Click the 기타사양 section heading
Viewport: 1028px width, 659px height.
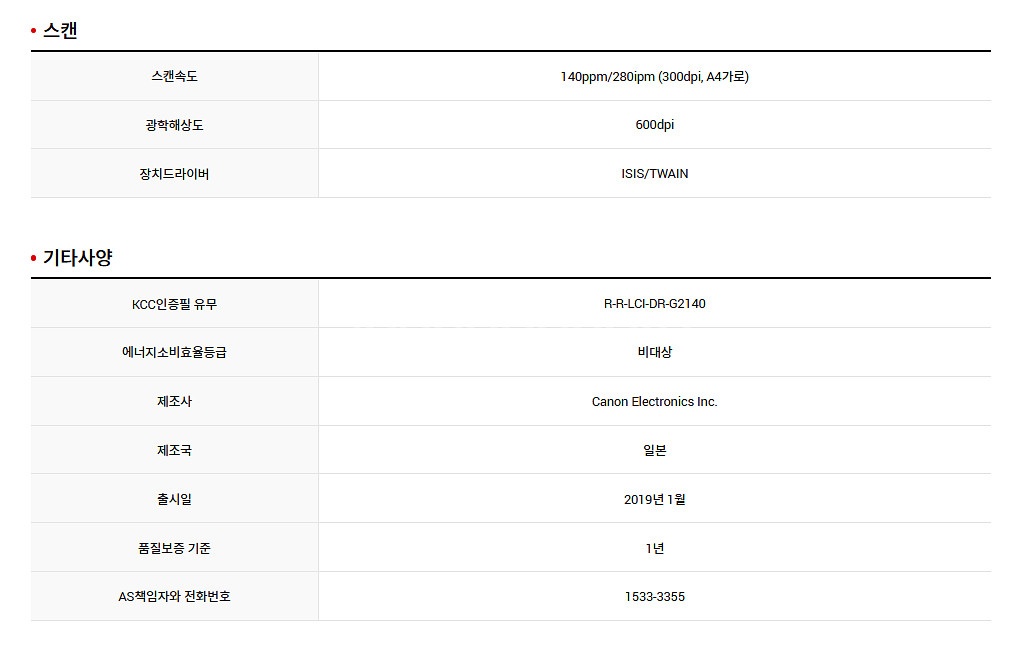tap(77, 258)
